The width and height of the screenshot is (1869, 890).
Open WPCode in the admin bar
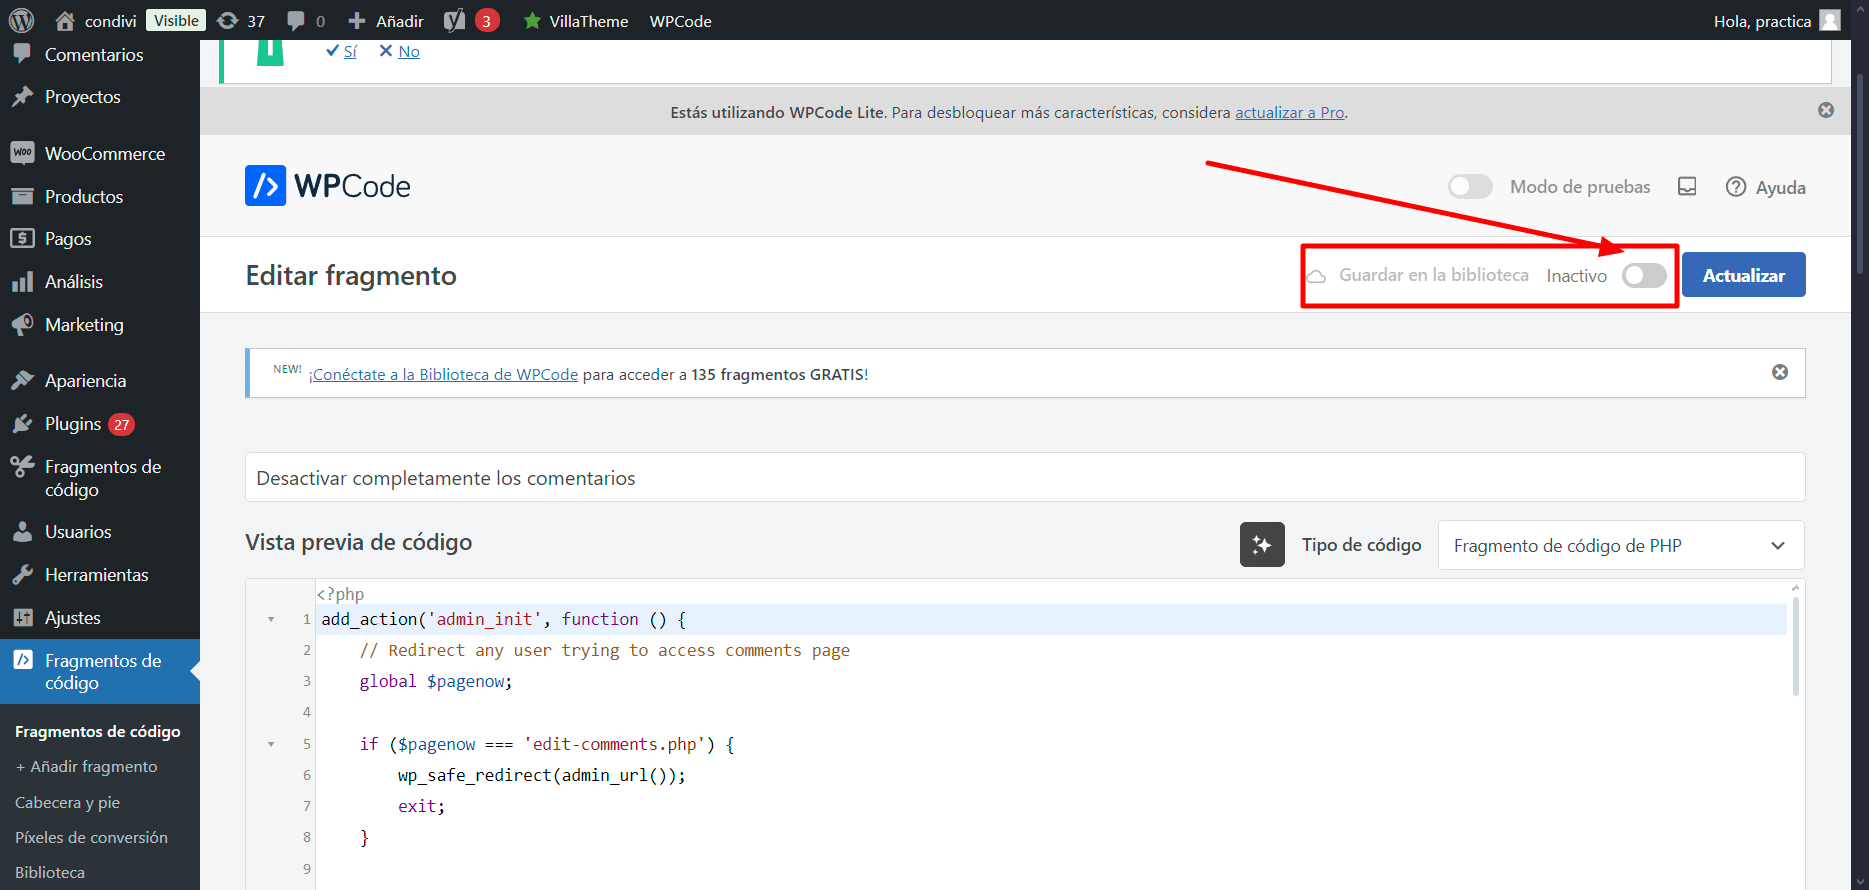tap(680, 21)
